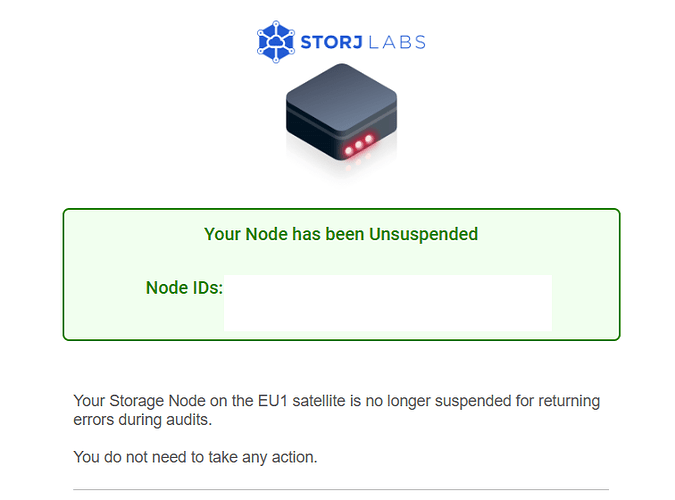This screenshot has width=675, height=500.
Task: Click the cloud symbol inside the Storj logo
Action: [276, 41]
